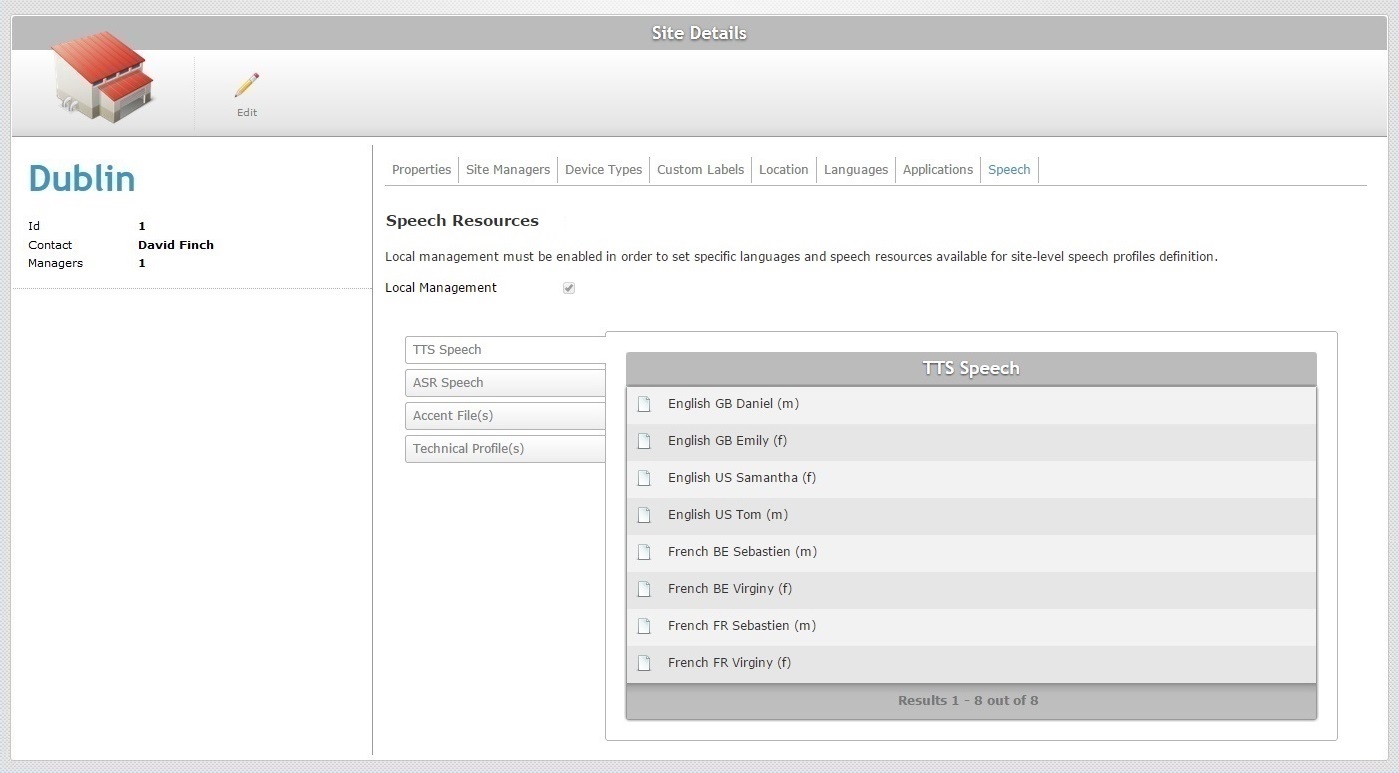Click the Managers label

point(55,264)
